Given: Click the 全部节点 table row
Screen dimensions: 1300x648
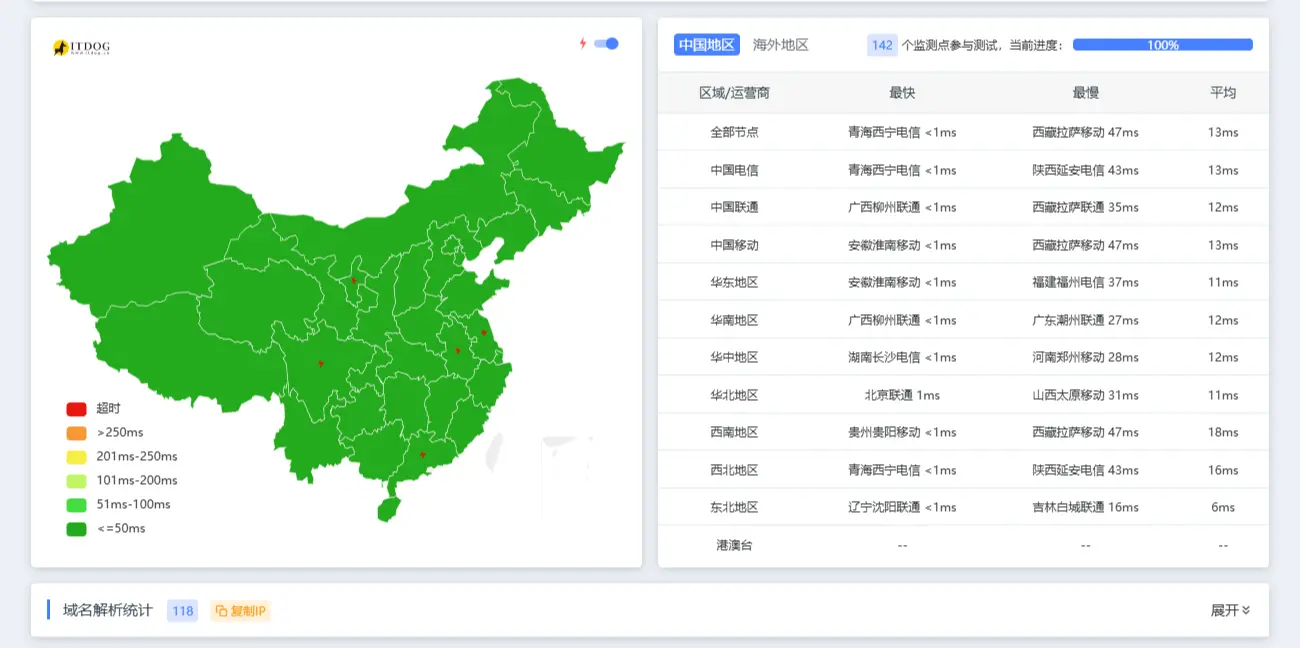Looking at the screenshot, I should (x=736, y=132).
